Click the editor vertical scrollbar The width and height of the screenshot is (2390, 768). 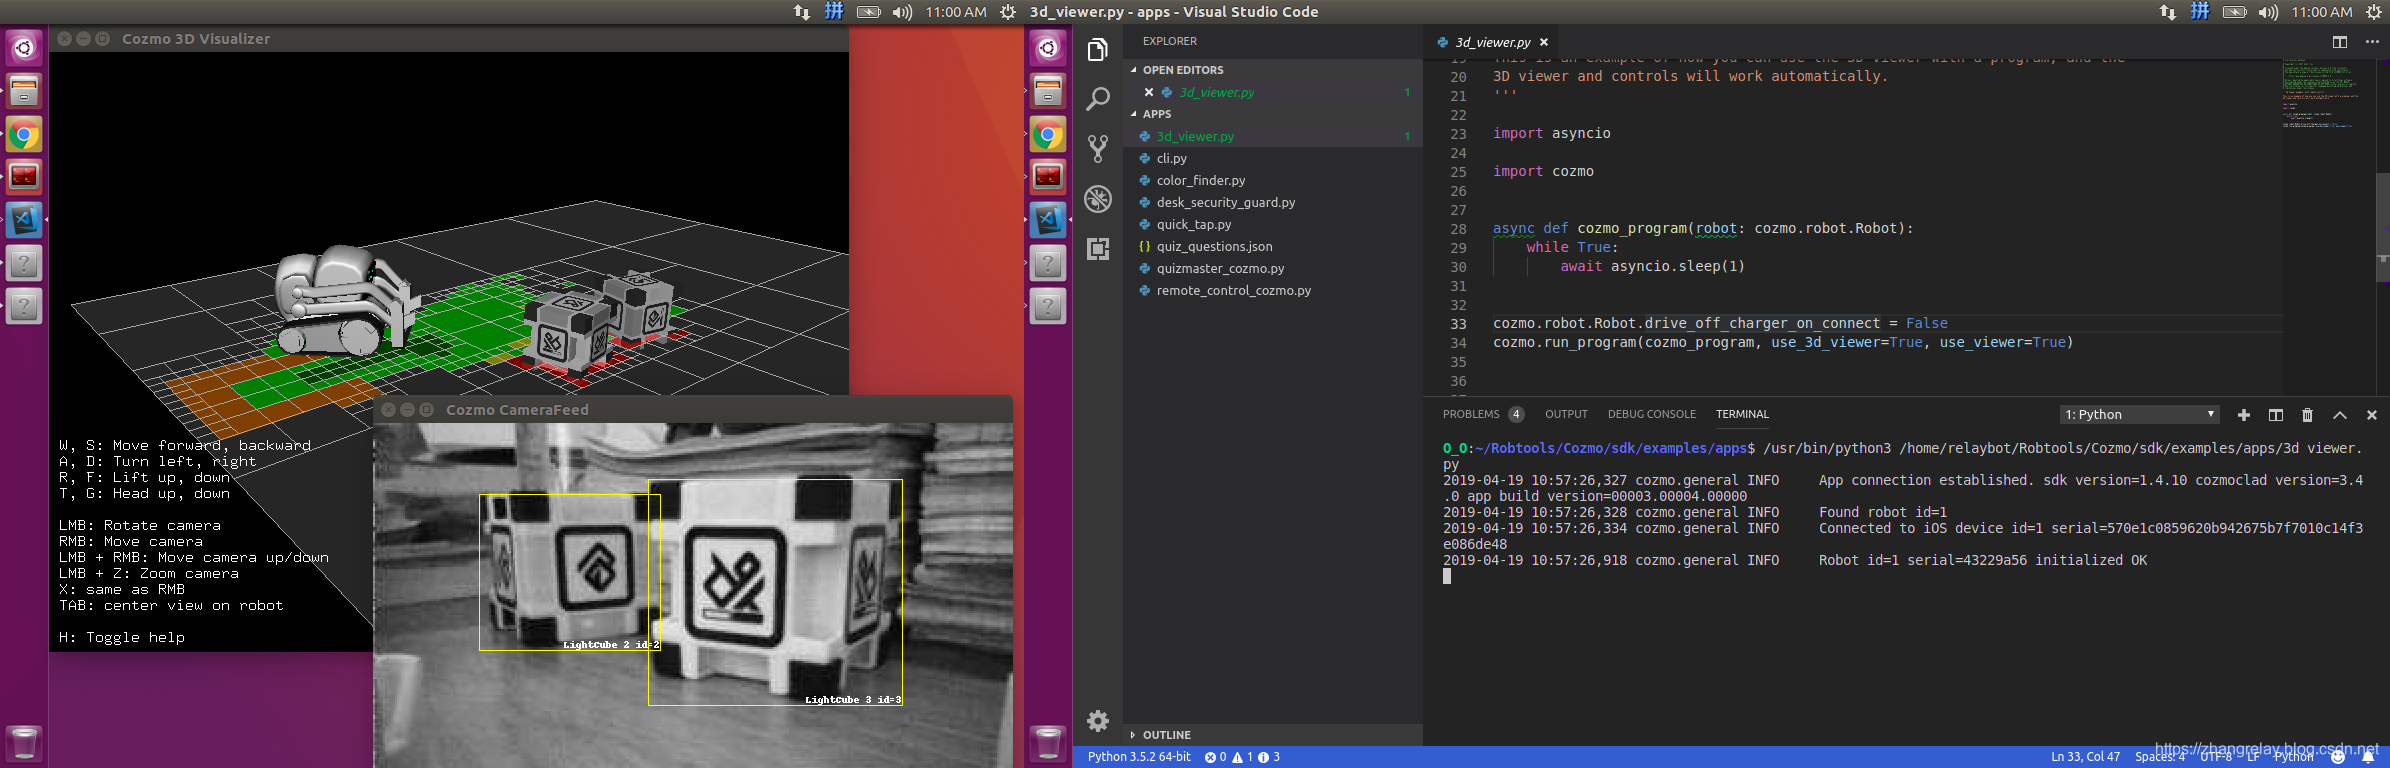[2382, 228]
